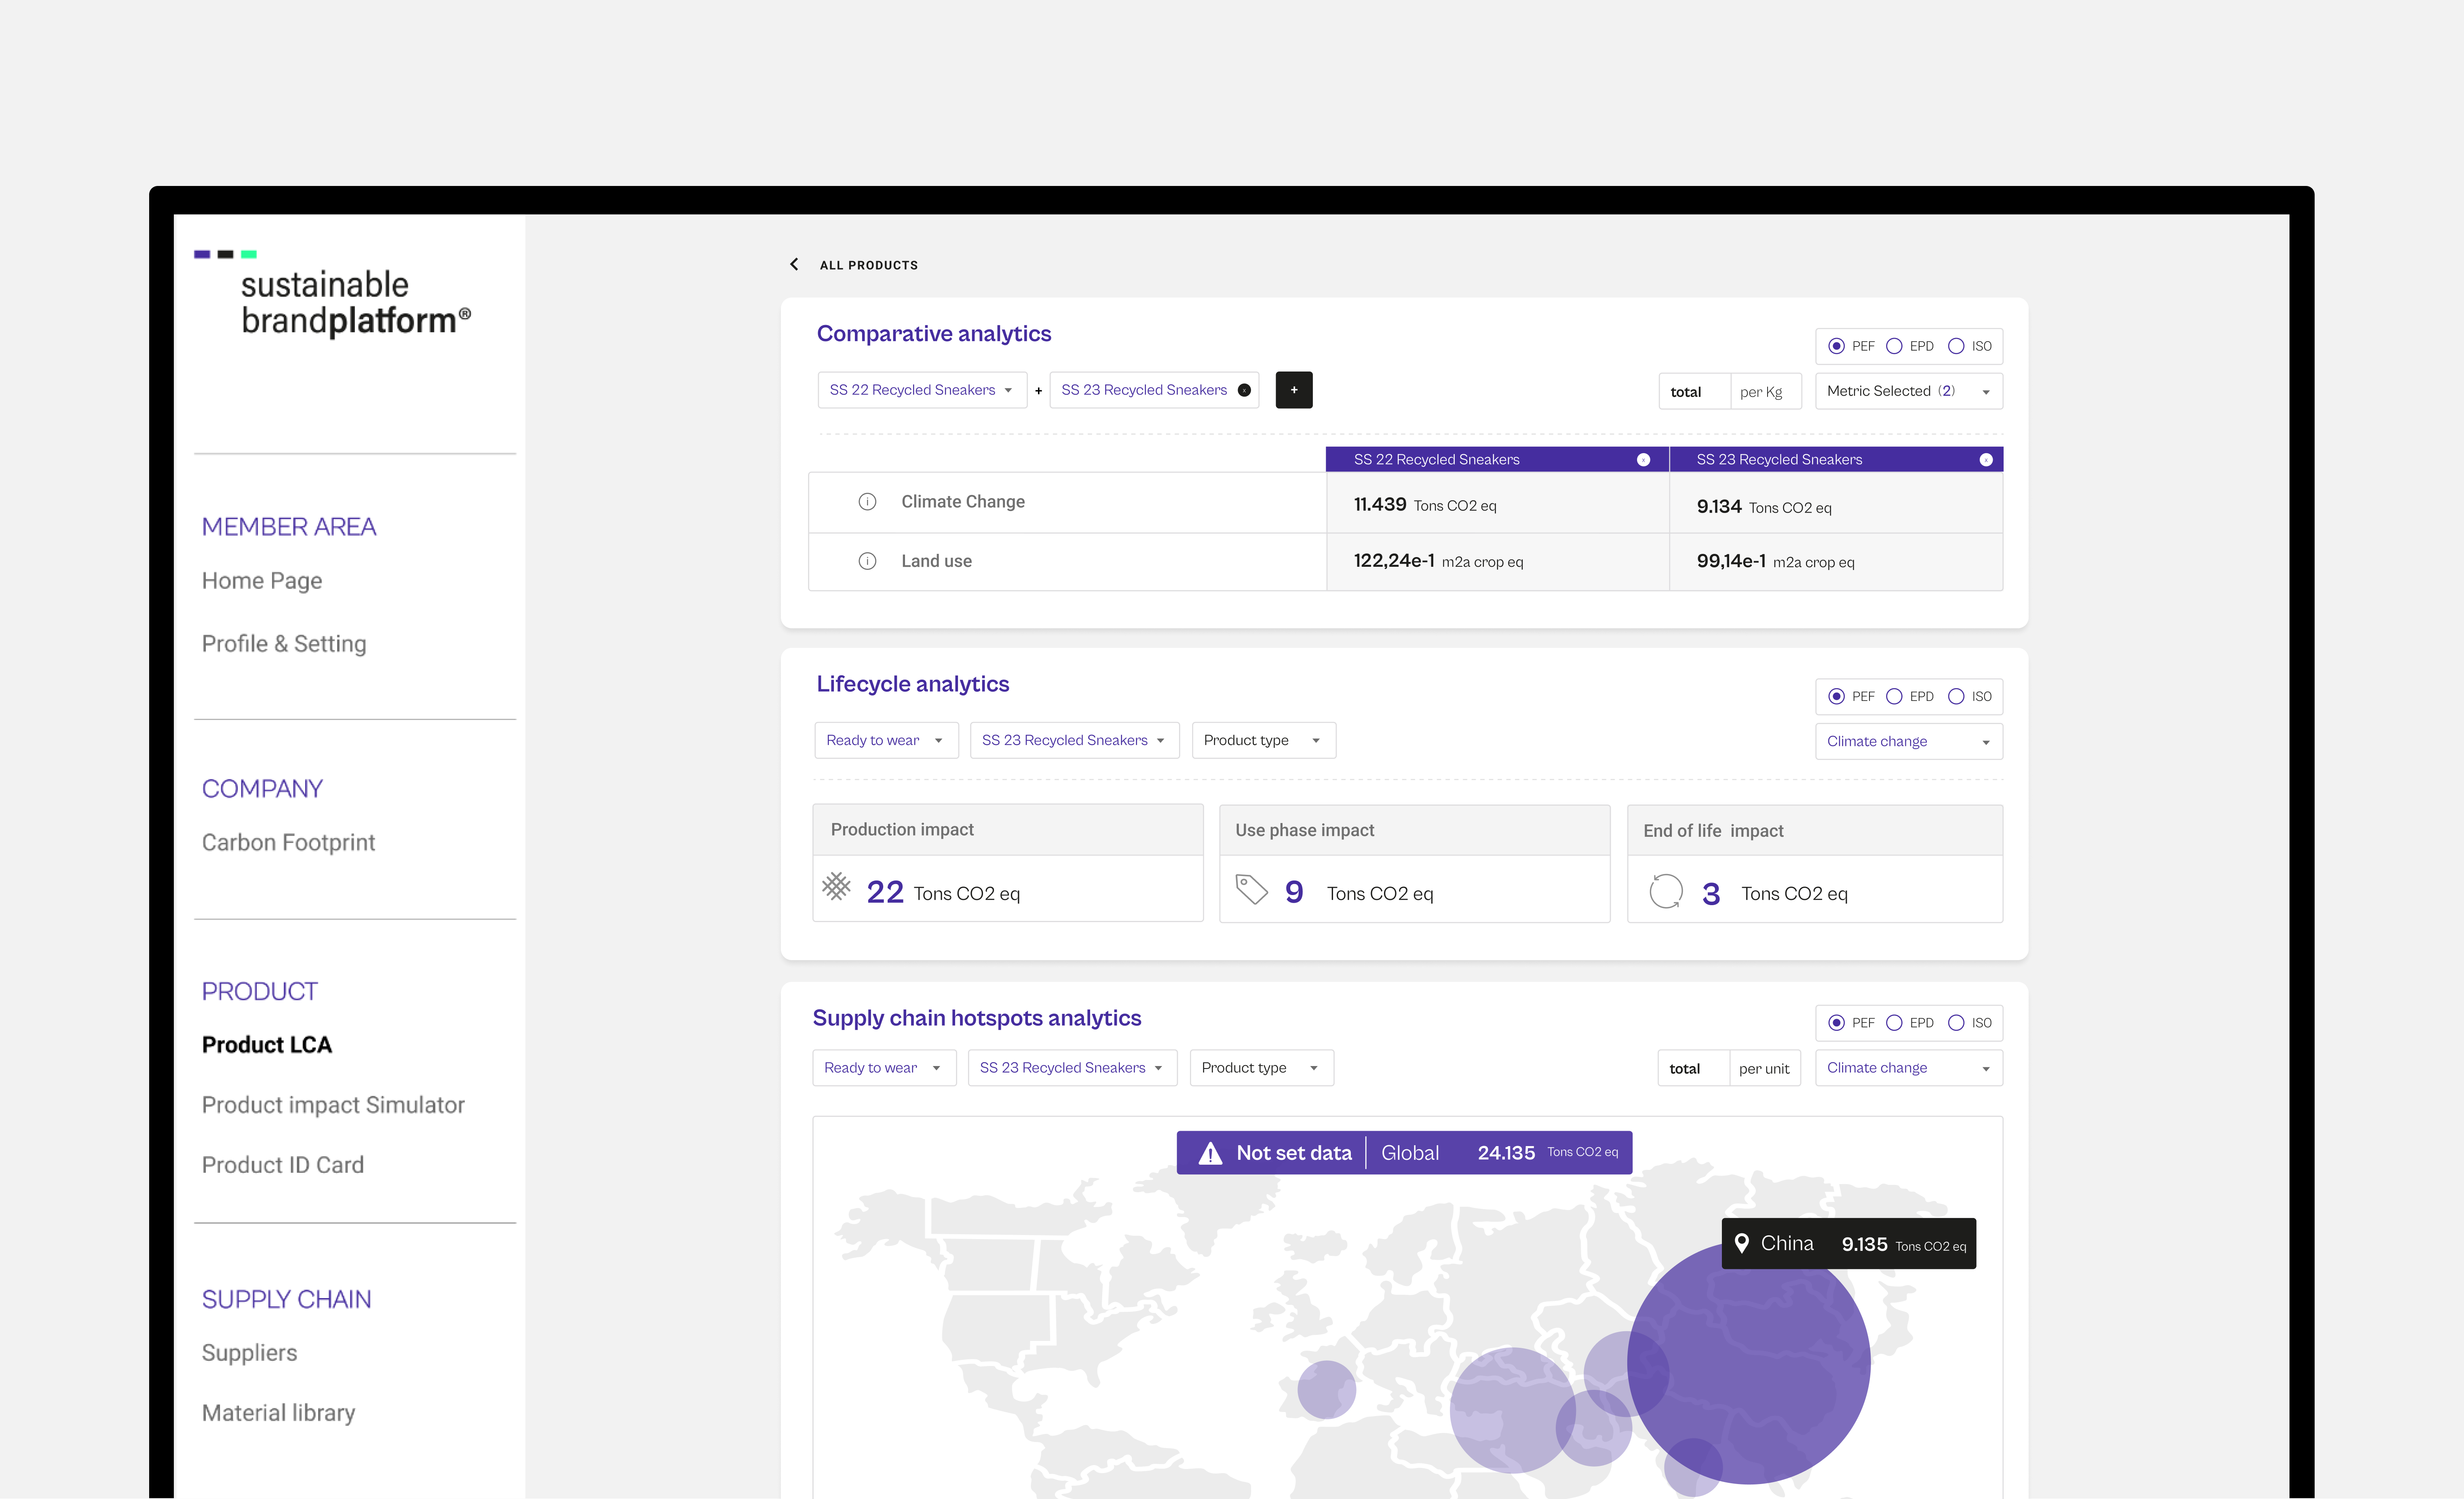2464x1499 pixels.
Task: Open Material library in sidebar
Action: 278,1413
